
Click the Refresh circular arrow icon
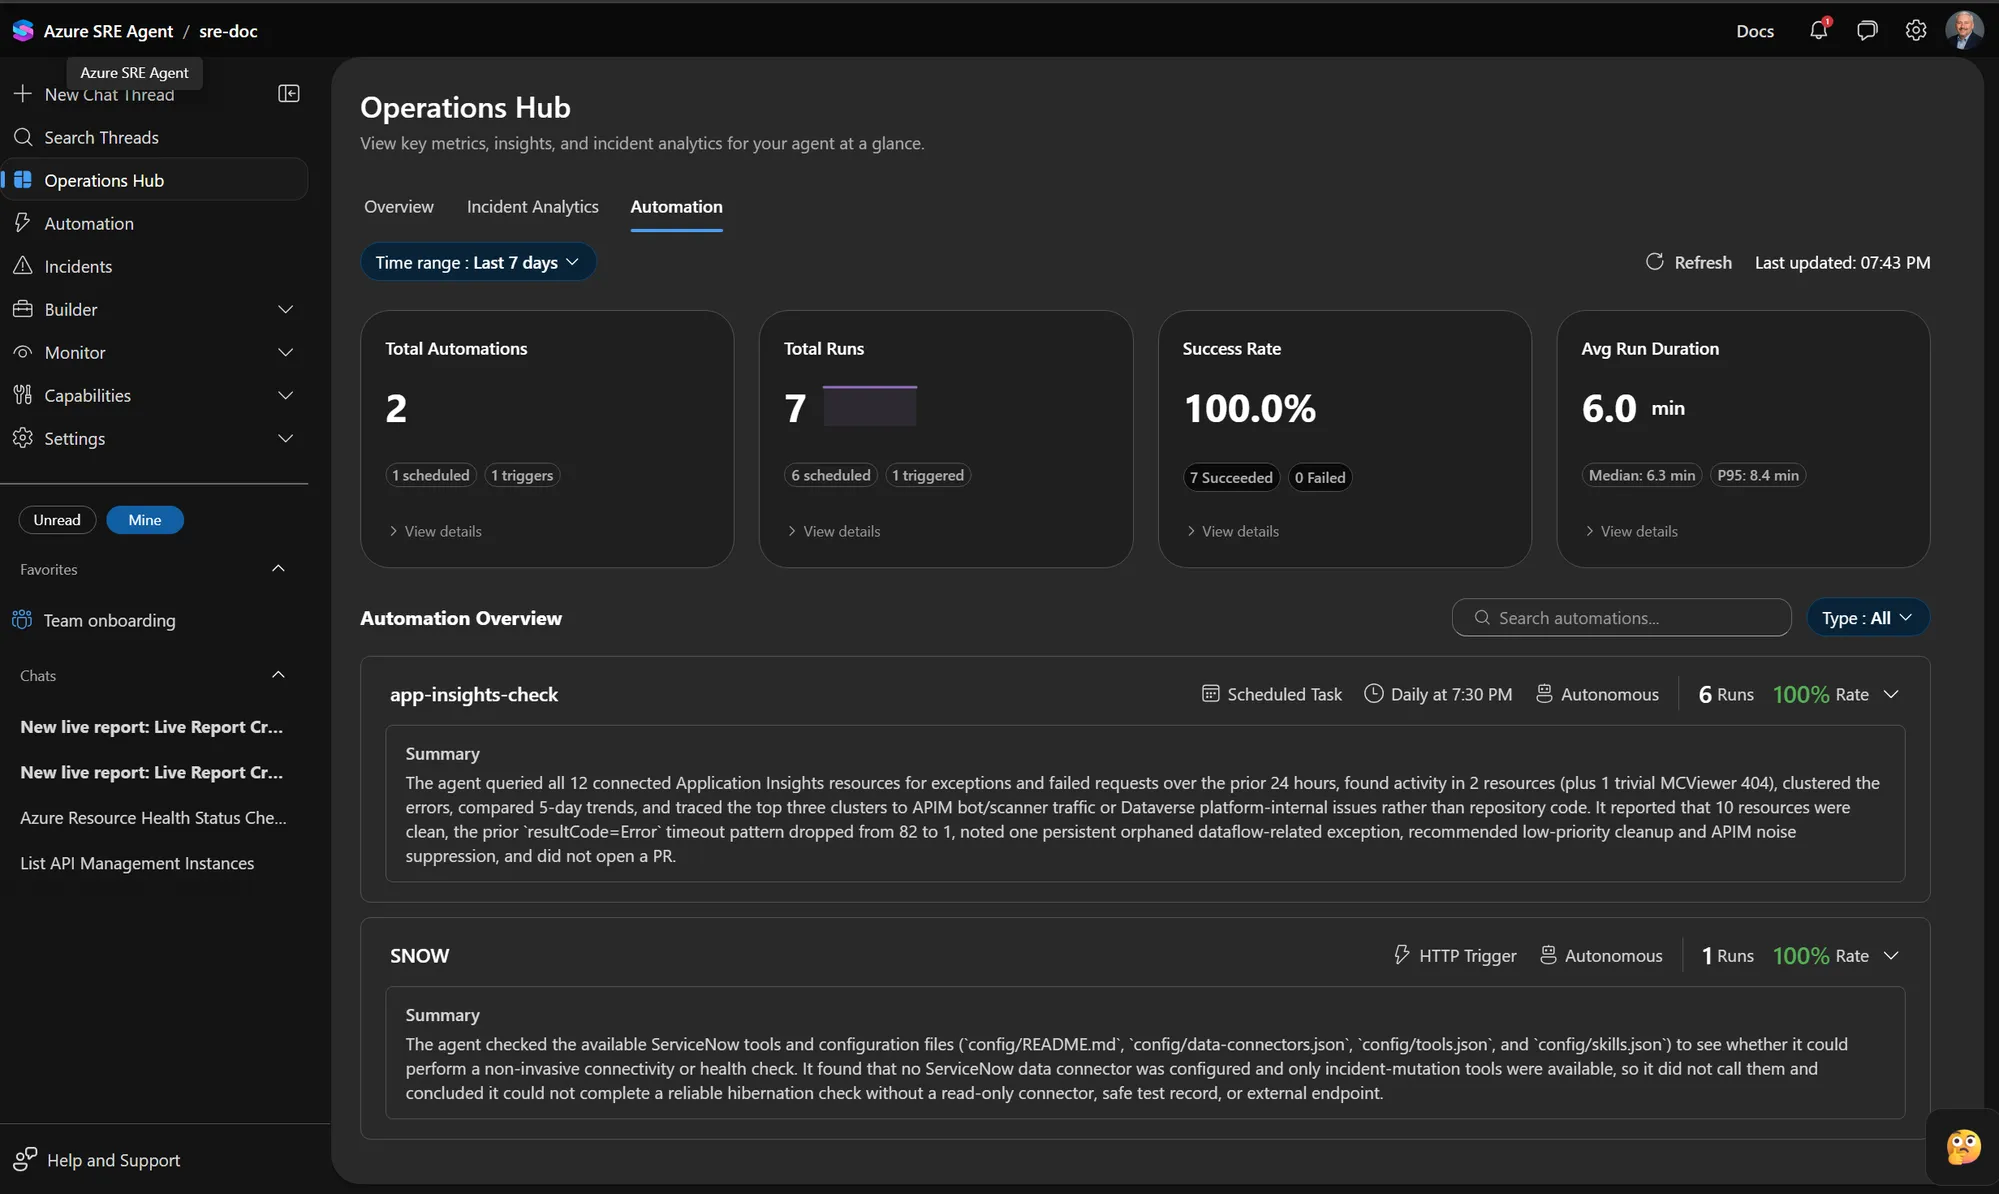tap(1655, 262)
